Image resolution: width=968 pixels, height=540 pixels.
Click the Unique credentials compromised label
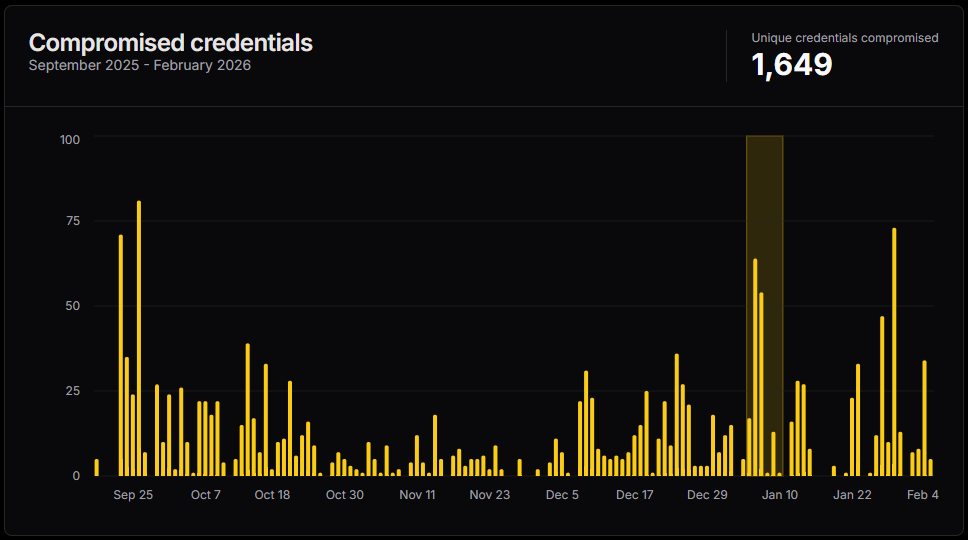[844, 38]
